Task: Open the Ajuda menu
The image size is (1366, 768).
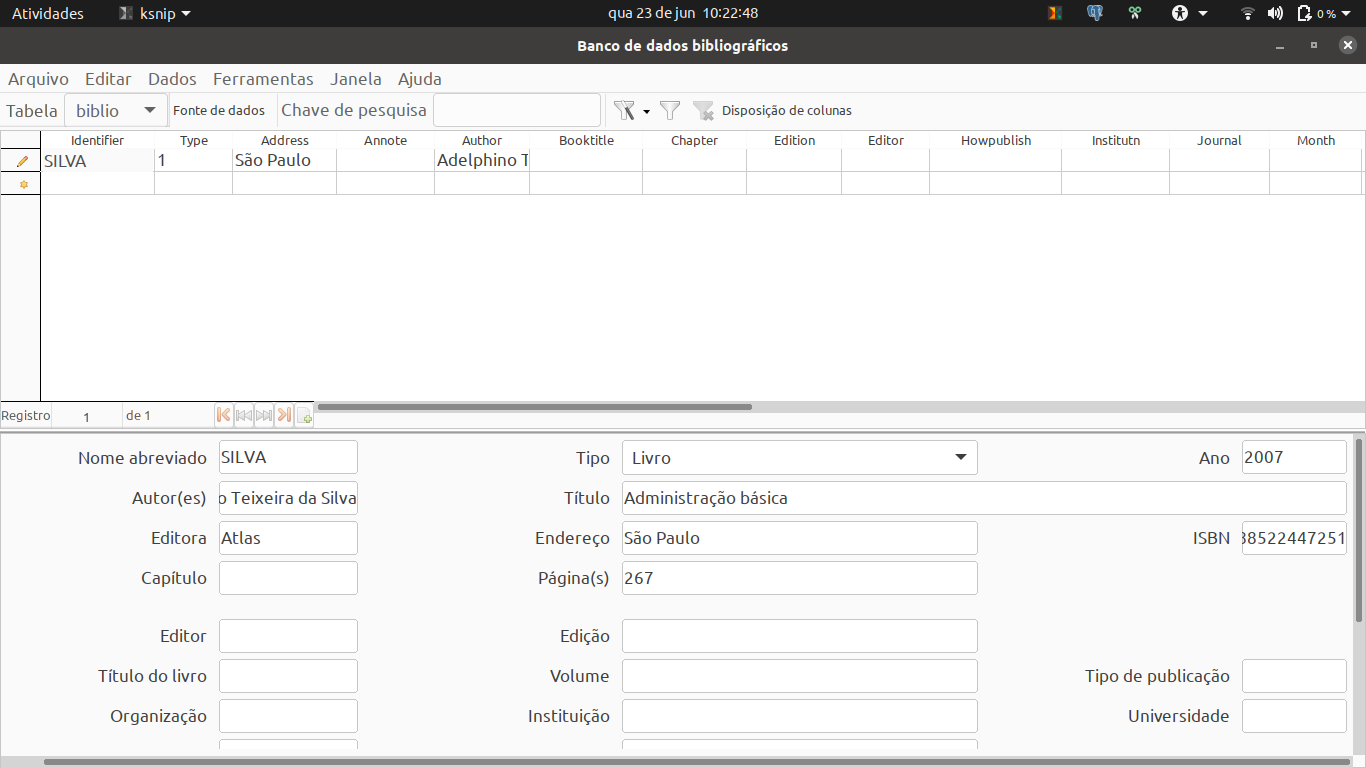Action: click(x=420, y=79)
